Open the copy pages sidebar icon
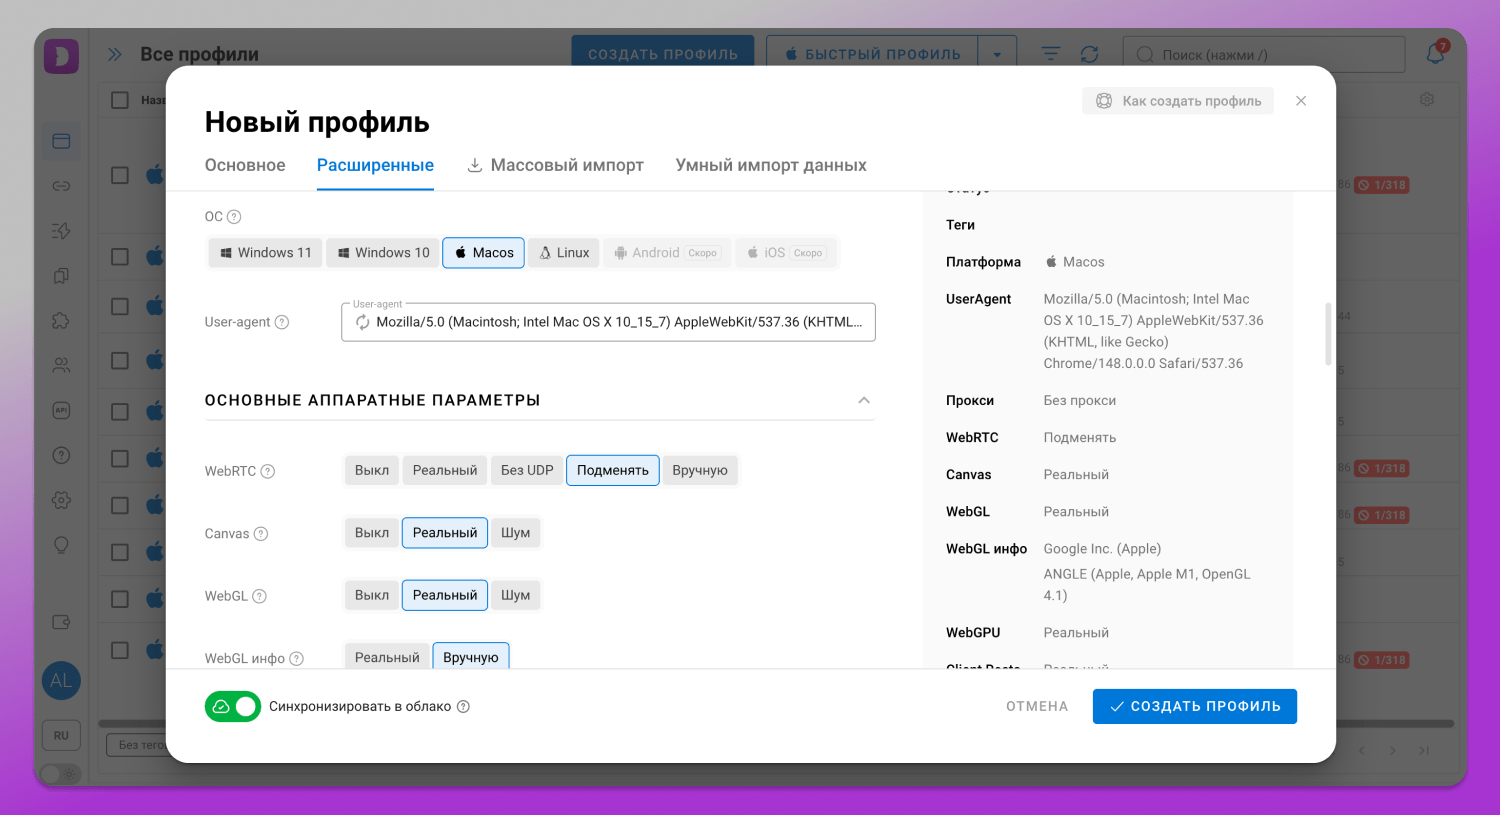 pyautogui.click(x=61, y=276)
